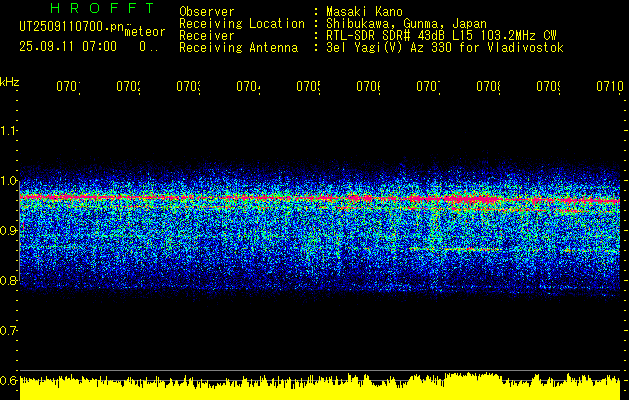Click the 0.7 frequency axis label

click(x=8, y=330)
